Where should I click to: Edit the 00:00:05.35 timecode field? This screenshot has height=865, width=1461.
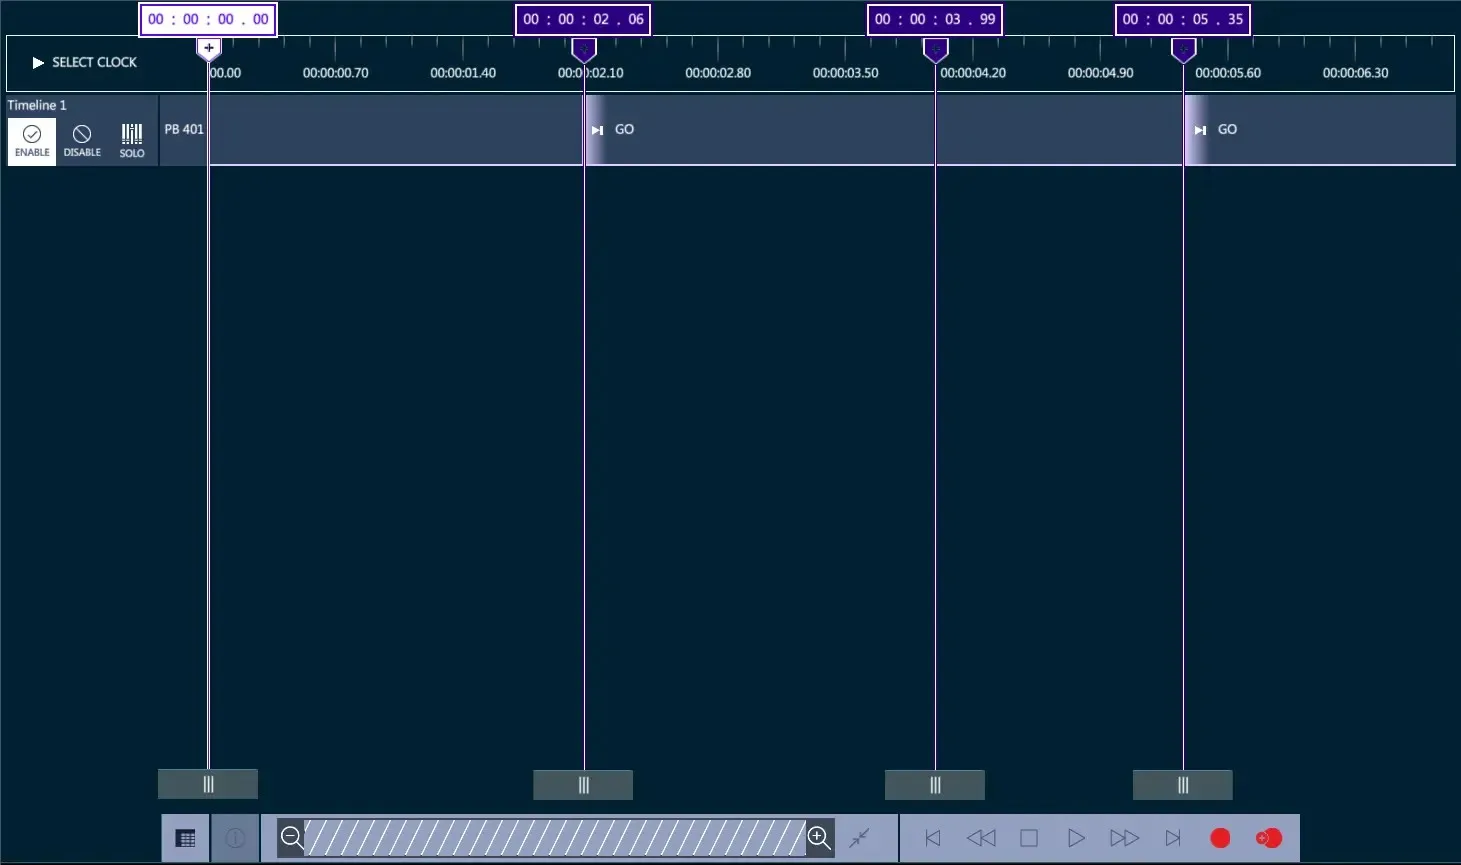click(1183, 19)
